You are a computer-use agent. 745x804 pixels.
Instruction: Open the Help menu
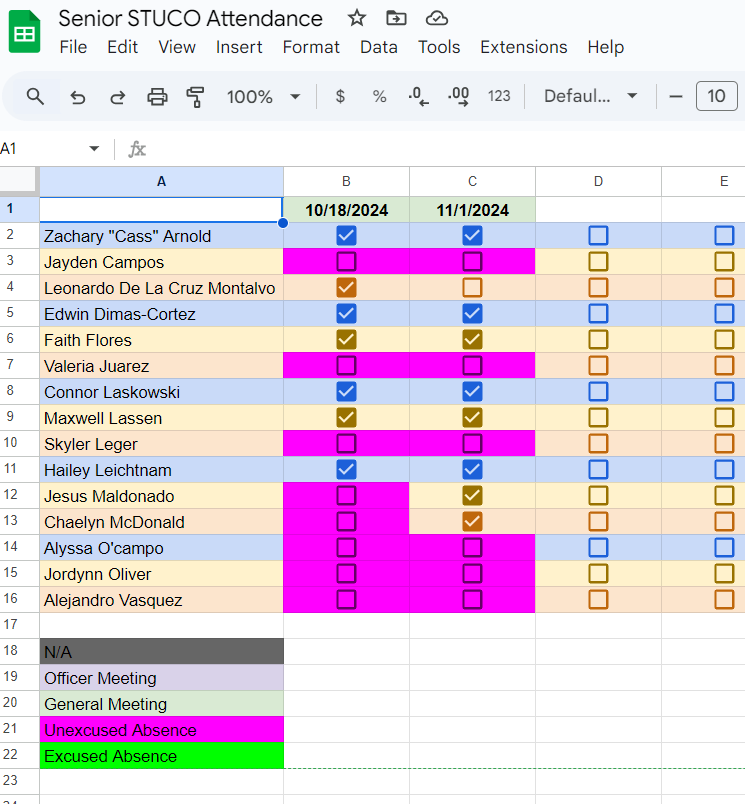pos(606,47)
